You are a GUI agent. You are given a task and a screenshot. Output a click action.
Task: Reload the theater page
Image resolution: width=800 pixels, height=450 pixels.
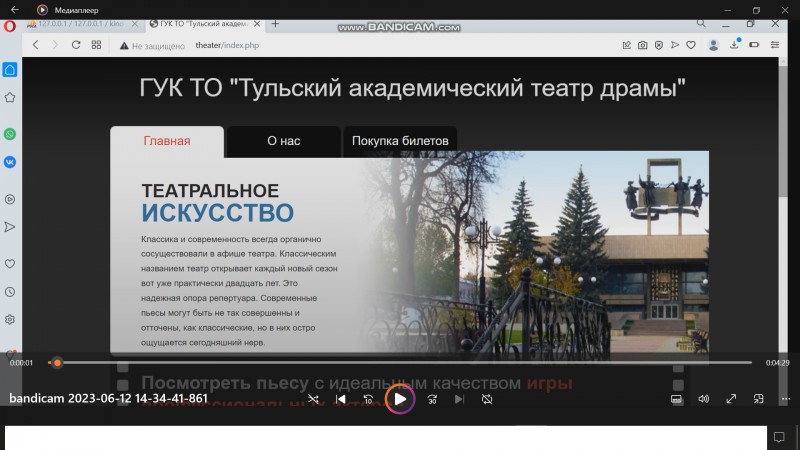coord(76,45)
